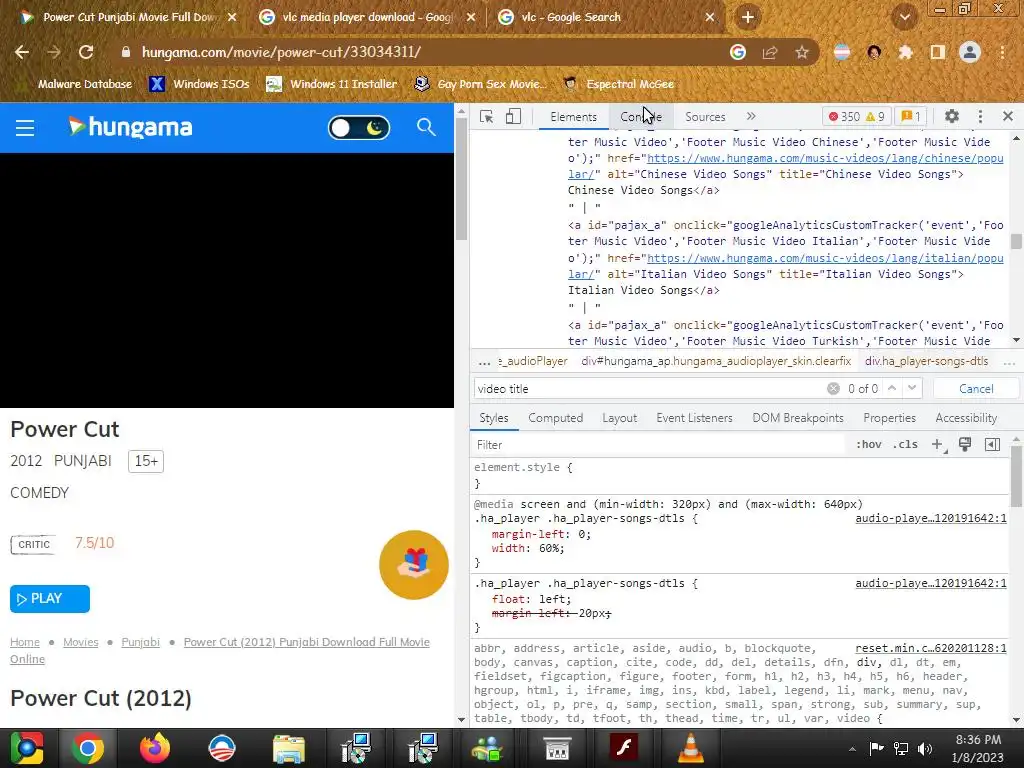Select the Layout pane tab
Viewport: 1024px width, 768px height.
(x=619, y=418)
